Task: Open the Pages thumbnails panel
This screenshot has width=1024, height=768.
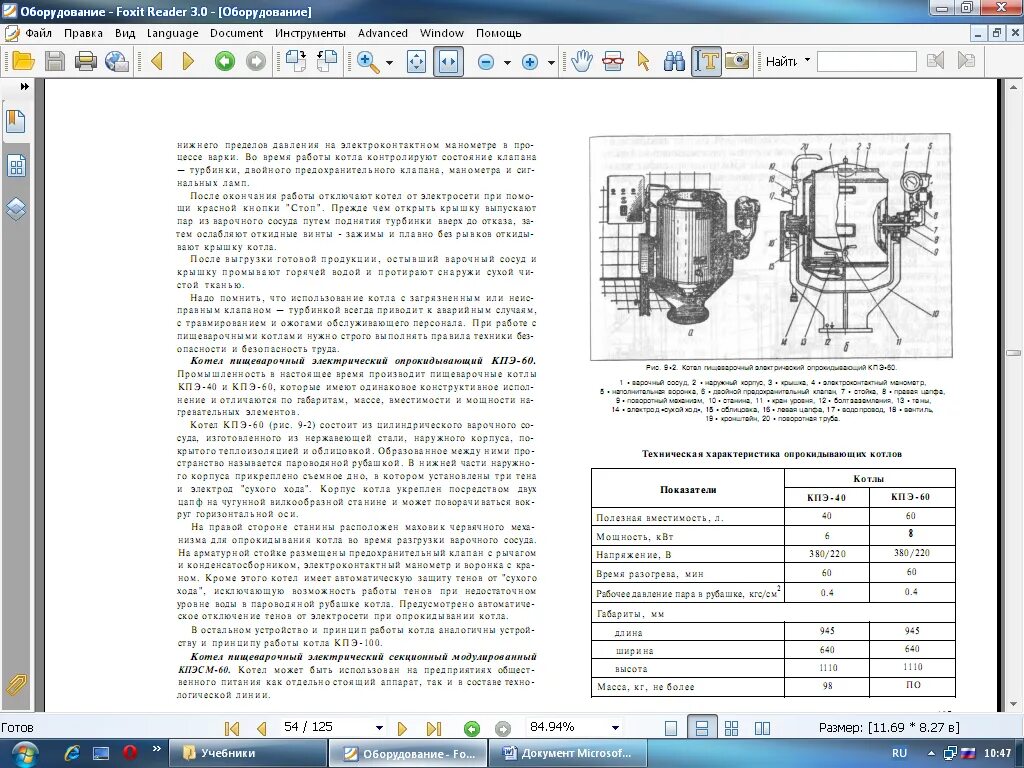Action: [16, 166]
